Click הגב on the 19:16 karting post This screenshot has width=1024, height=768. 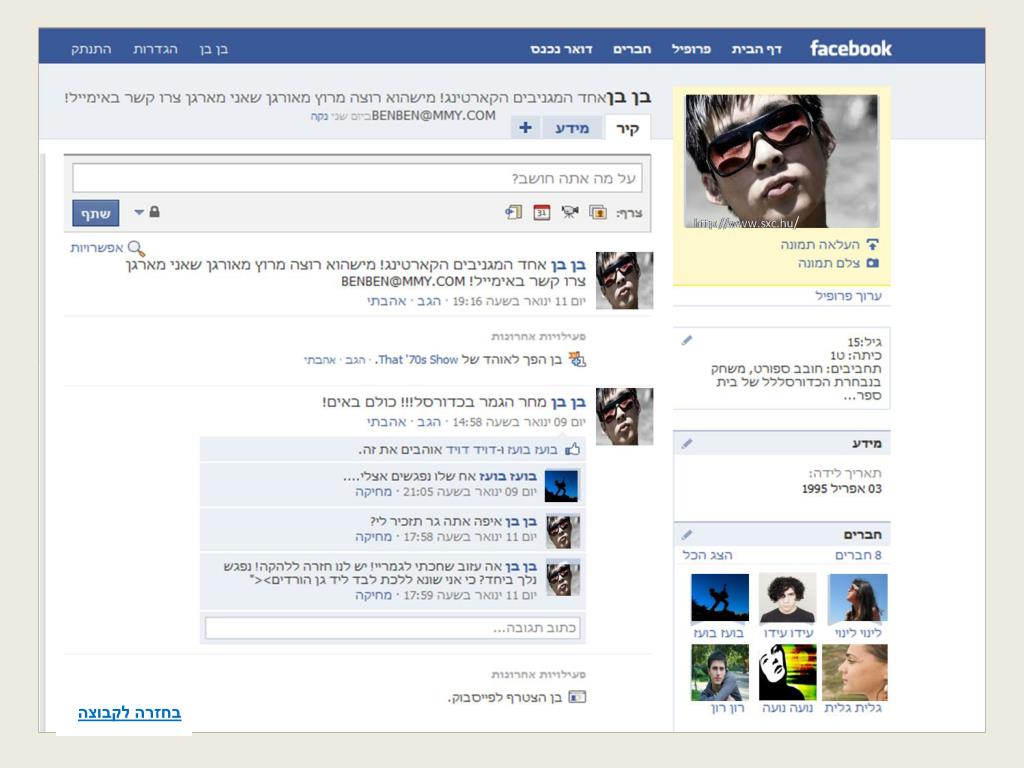click(428, 302)
